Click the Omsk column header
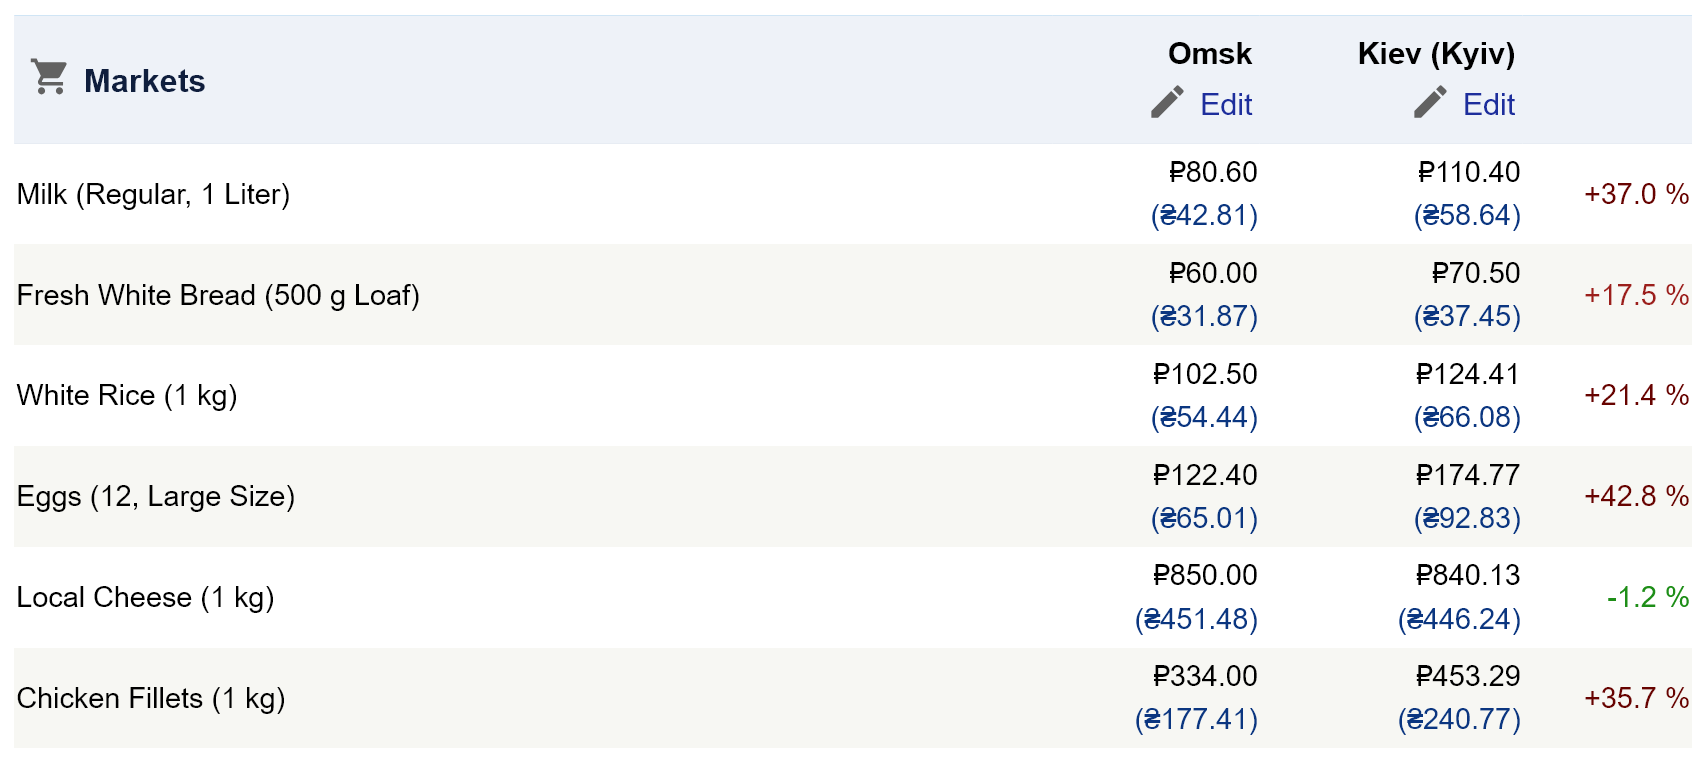Viewport: 1706px width, 757px height. coord(1210,53)
